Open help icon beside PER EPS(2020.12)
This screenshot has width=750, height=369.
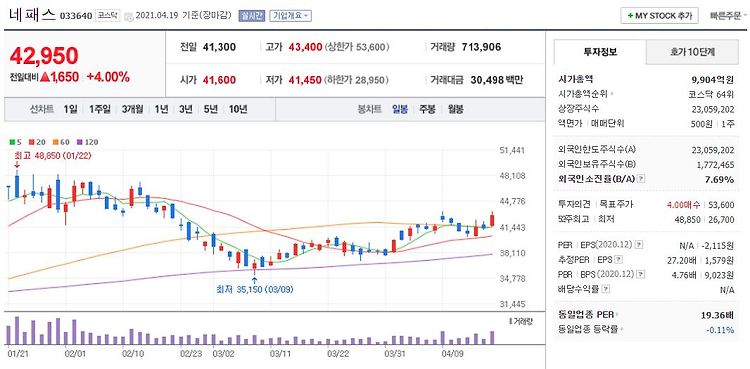(639, 245)
